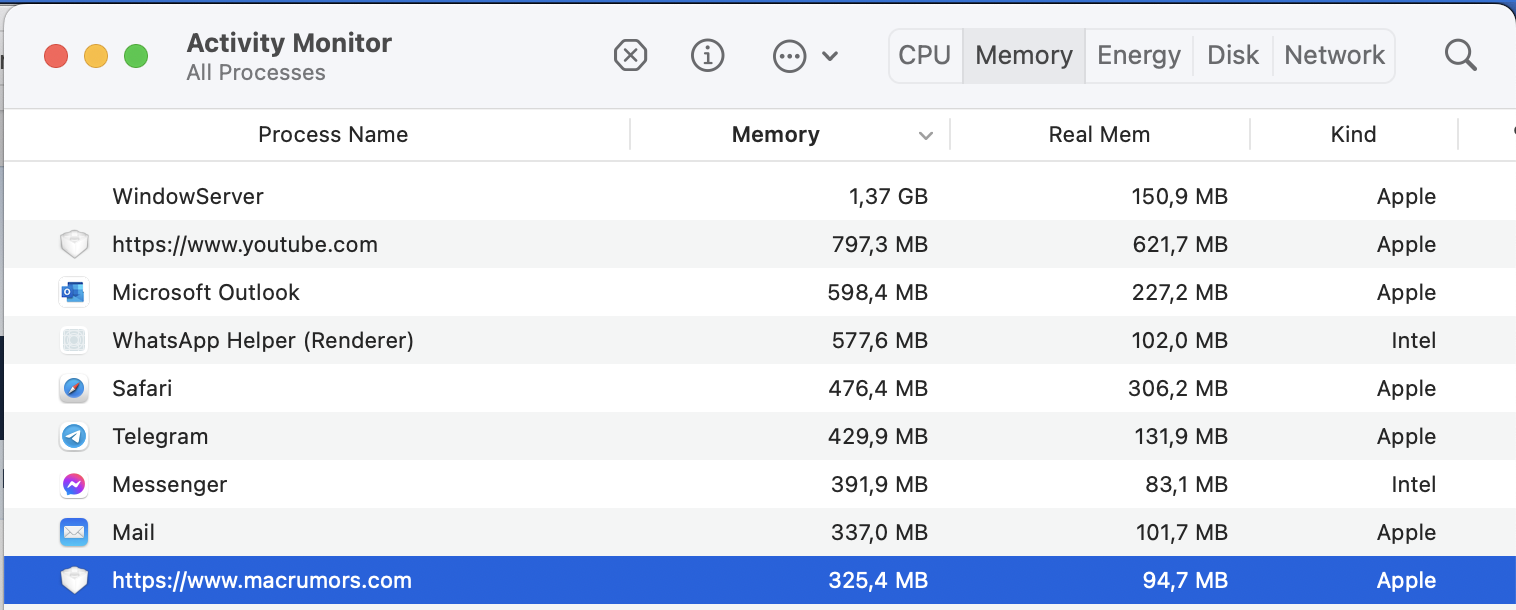The image size is (1516, 610).
Task: Open the process info inspector icon
Action: (708, 56)
